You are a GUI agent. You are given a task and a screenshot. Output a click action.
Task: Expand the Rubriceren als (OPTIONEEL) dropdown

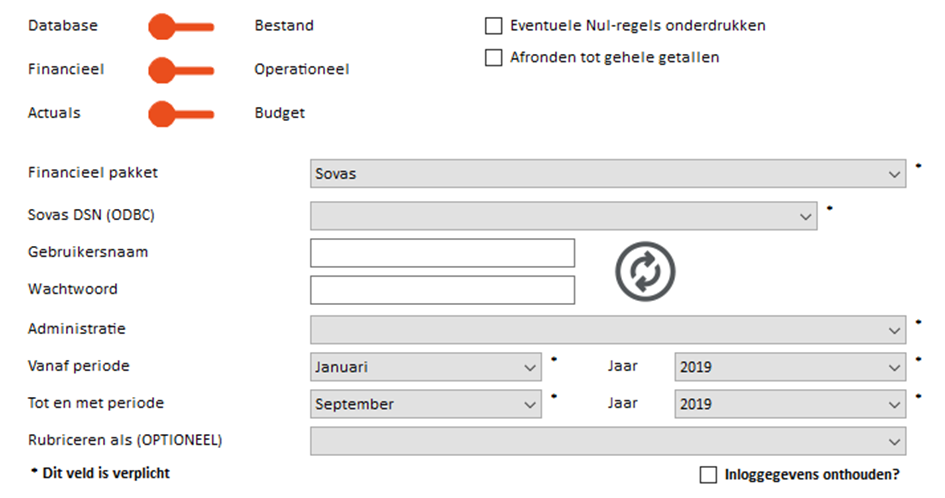pos(608,441)
